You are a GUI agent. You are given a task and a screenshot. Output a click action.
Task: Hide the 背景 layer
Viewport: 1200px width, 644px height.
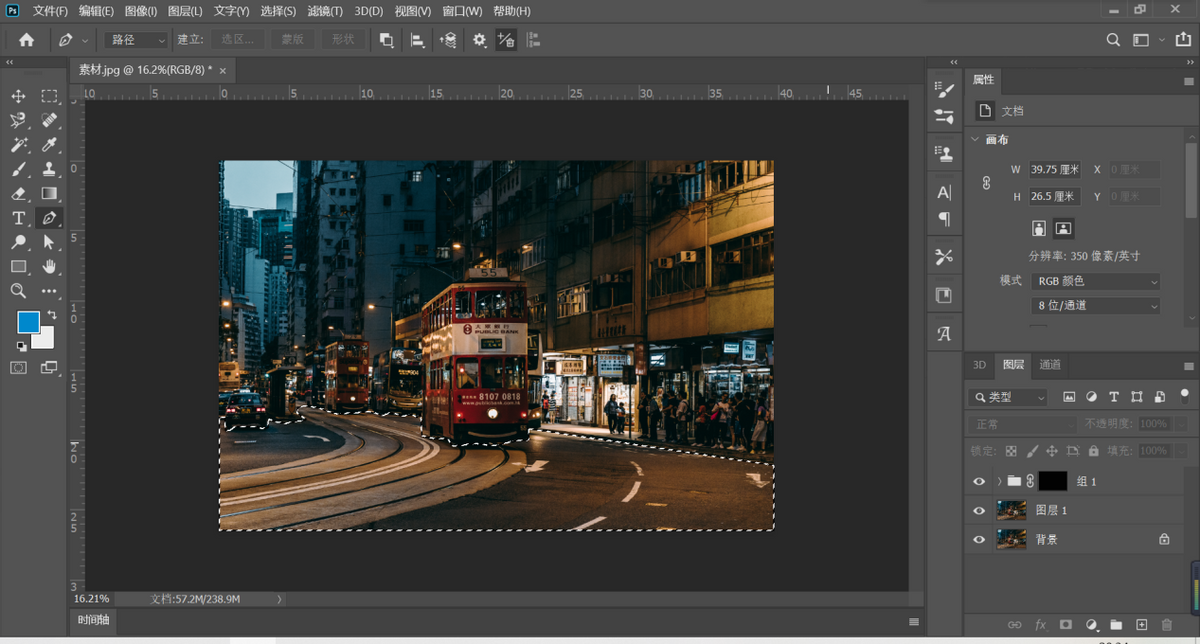[x=979, y=539]
